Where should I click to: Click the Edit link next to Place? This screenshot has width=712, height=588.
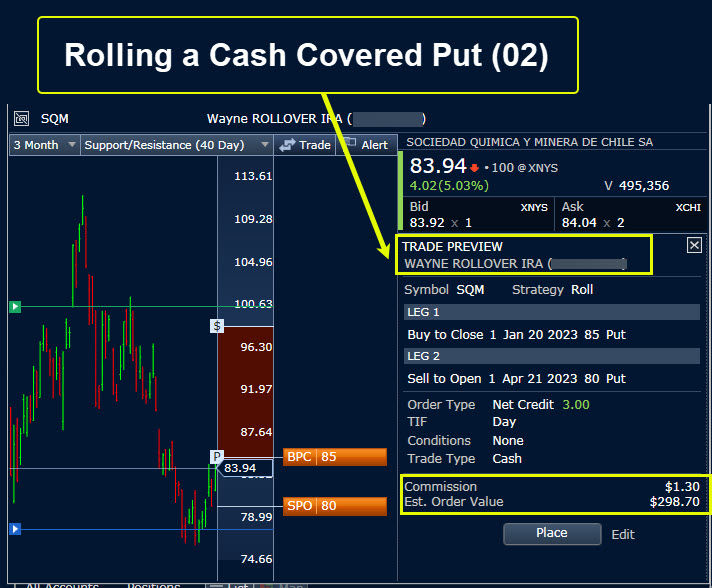coord(623,534)
